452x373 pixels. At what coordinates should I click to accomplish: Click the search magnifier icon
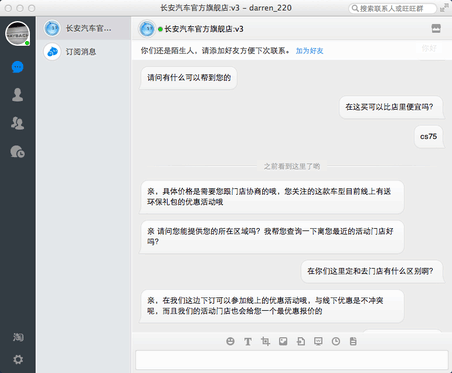click(355, 8)
